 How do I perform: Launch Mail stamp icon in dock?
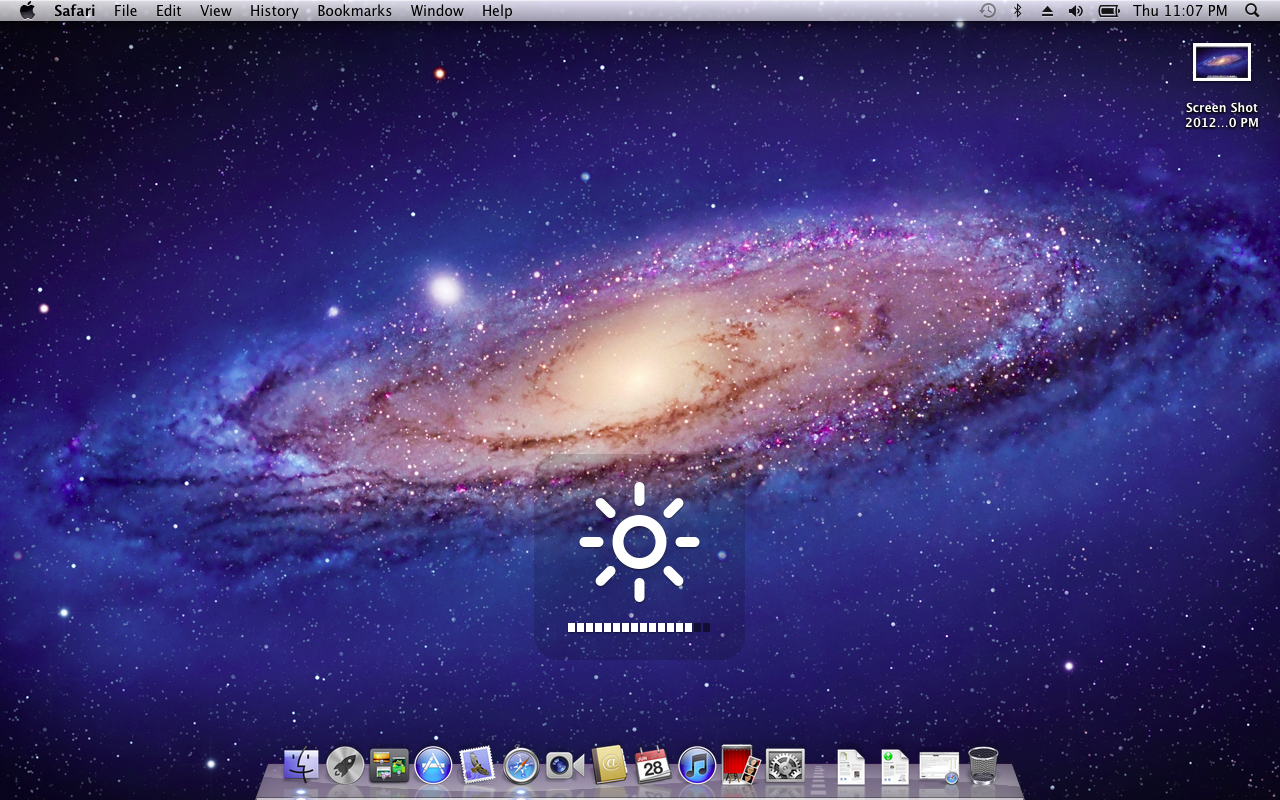(477, 766)
